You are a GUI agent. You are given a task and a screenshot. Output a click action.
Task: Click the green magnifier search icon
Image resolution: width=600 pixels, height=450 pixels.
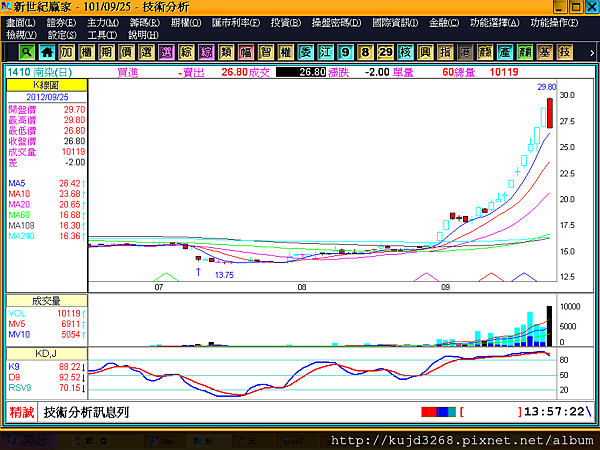tap(26, 52)
